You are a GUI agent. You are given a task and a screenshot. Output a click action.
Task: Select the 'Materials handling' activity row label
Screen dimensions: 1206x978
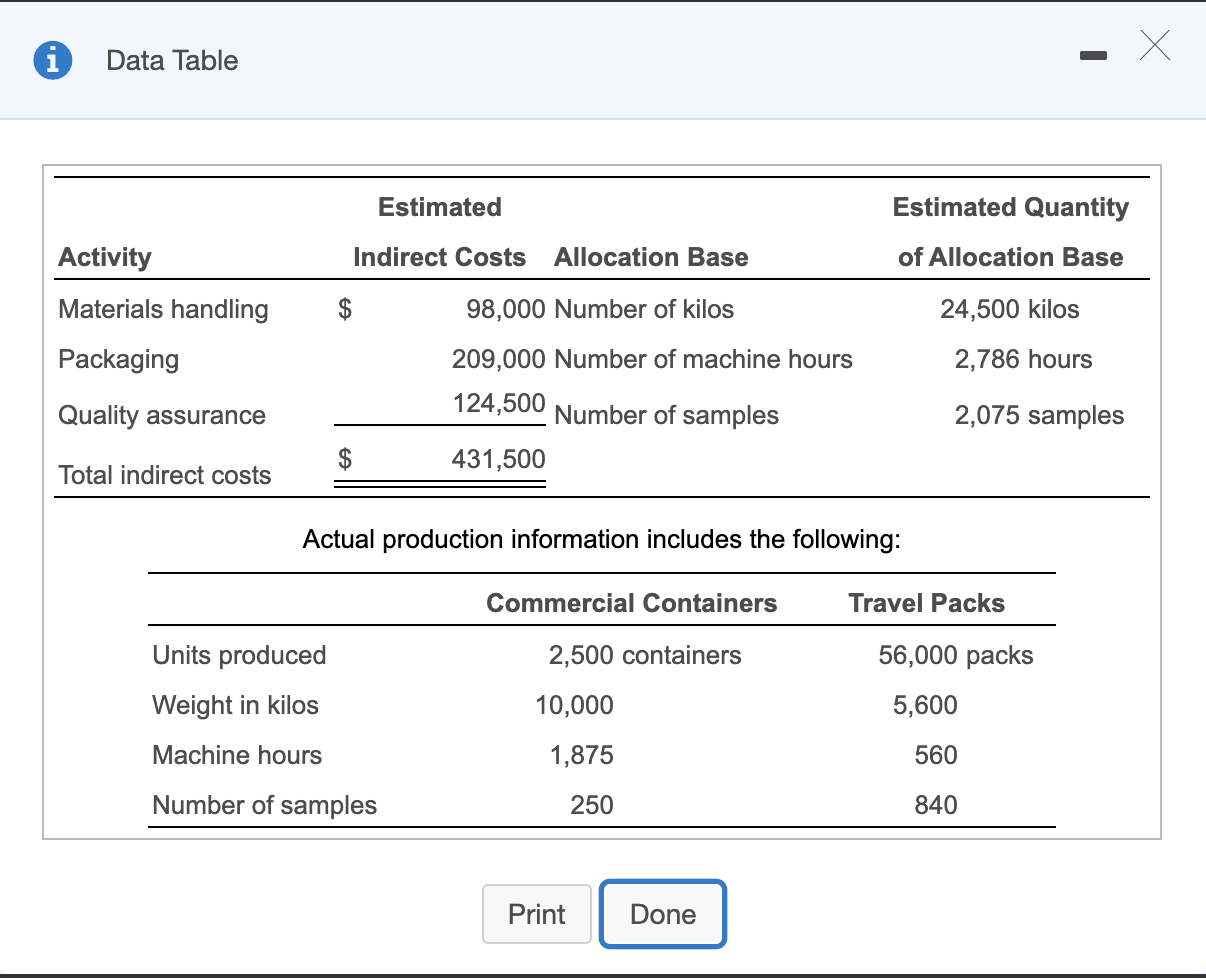pos(163,309)
